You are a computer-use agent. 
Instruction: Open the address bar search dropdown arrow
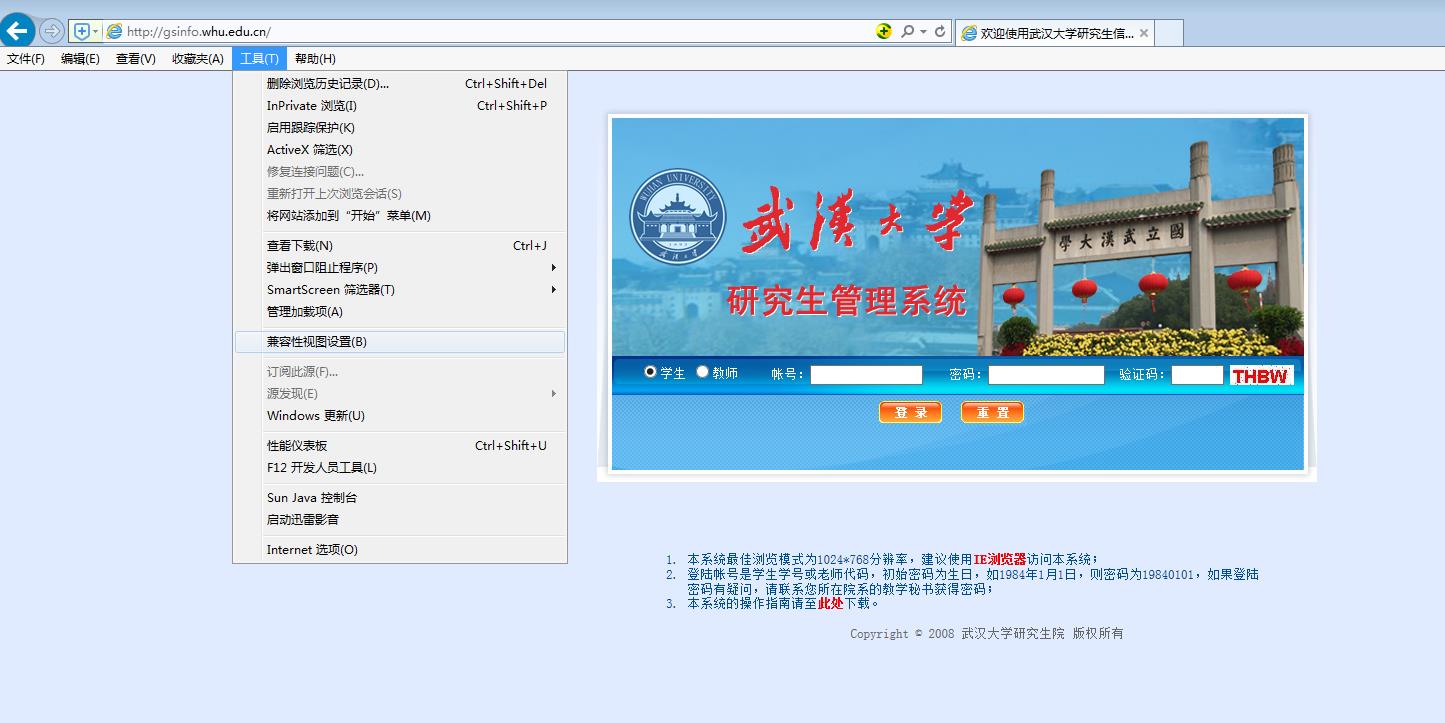(923, 32)
